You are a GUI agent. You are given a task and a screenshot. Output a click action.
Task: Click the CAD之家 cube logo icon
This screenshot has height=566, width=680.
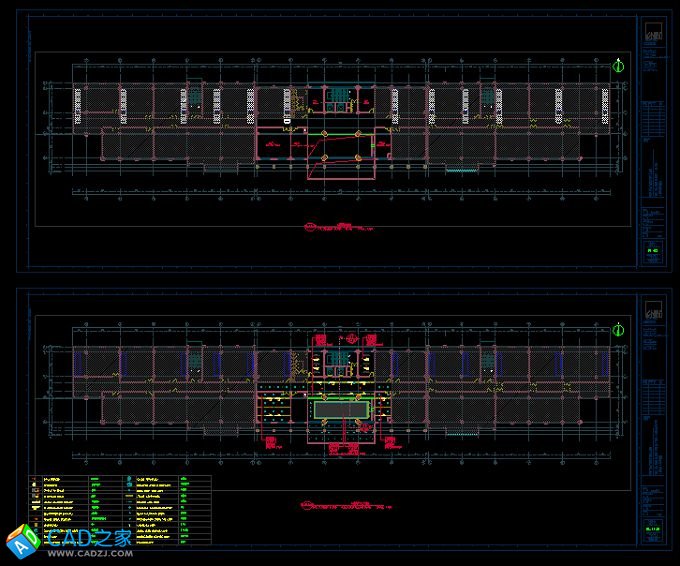tap(22, 542)
